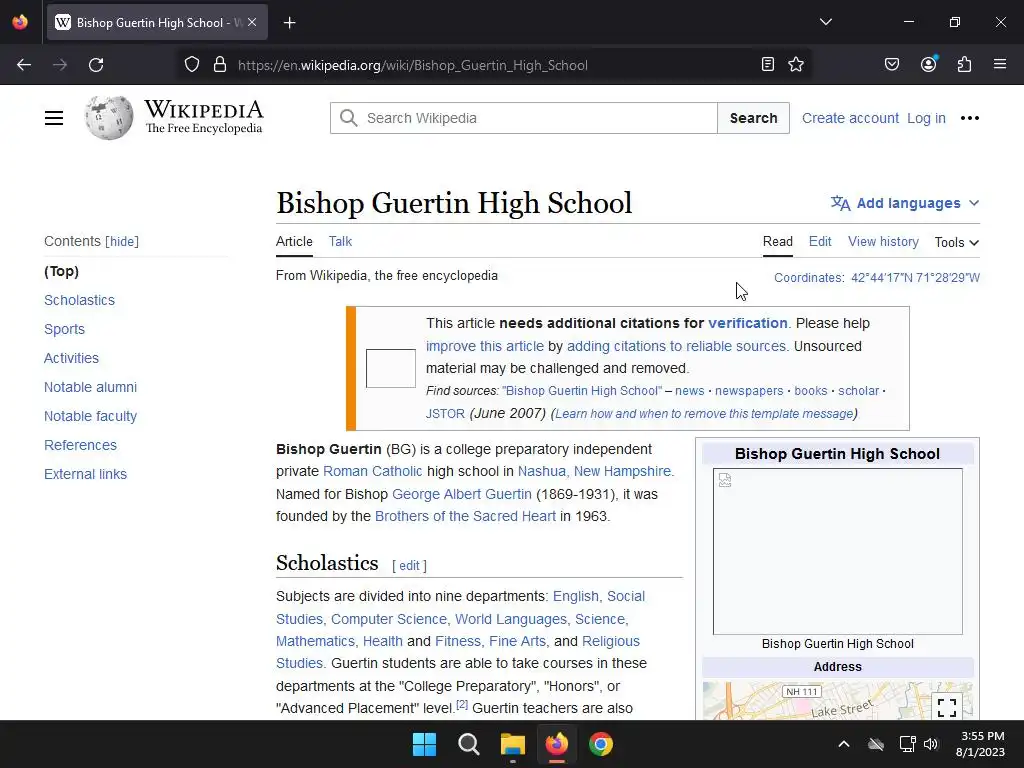
Task: Click the improve this article link
Action: [485, 346]
